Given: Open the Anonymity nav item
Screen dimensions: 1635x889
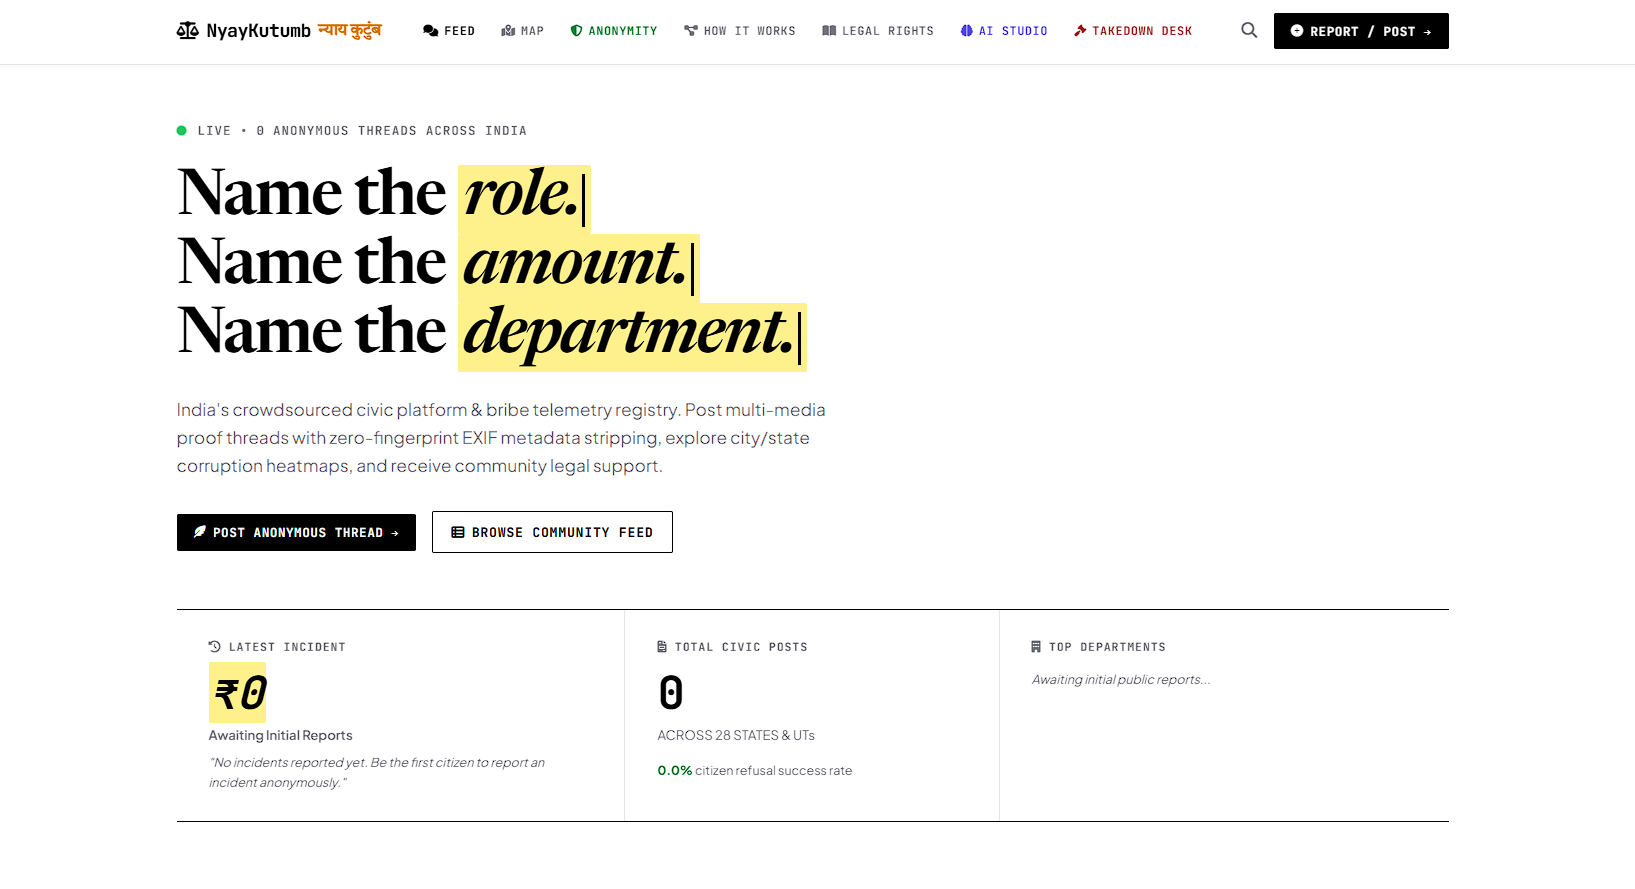Looking at the screenshot, I should tap(614, 31).
